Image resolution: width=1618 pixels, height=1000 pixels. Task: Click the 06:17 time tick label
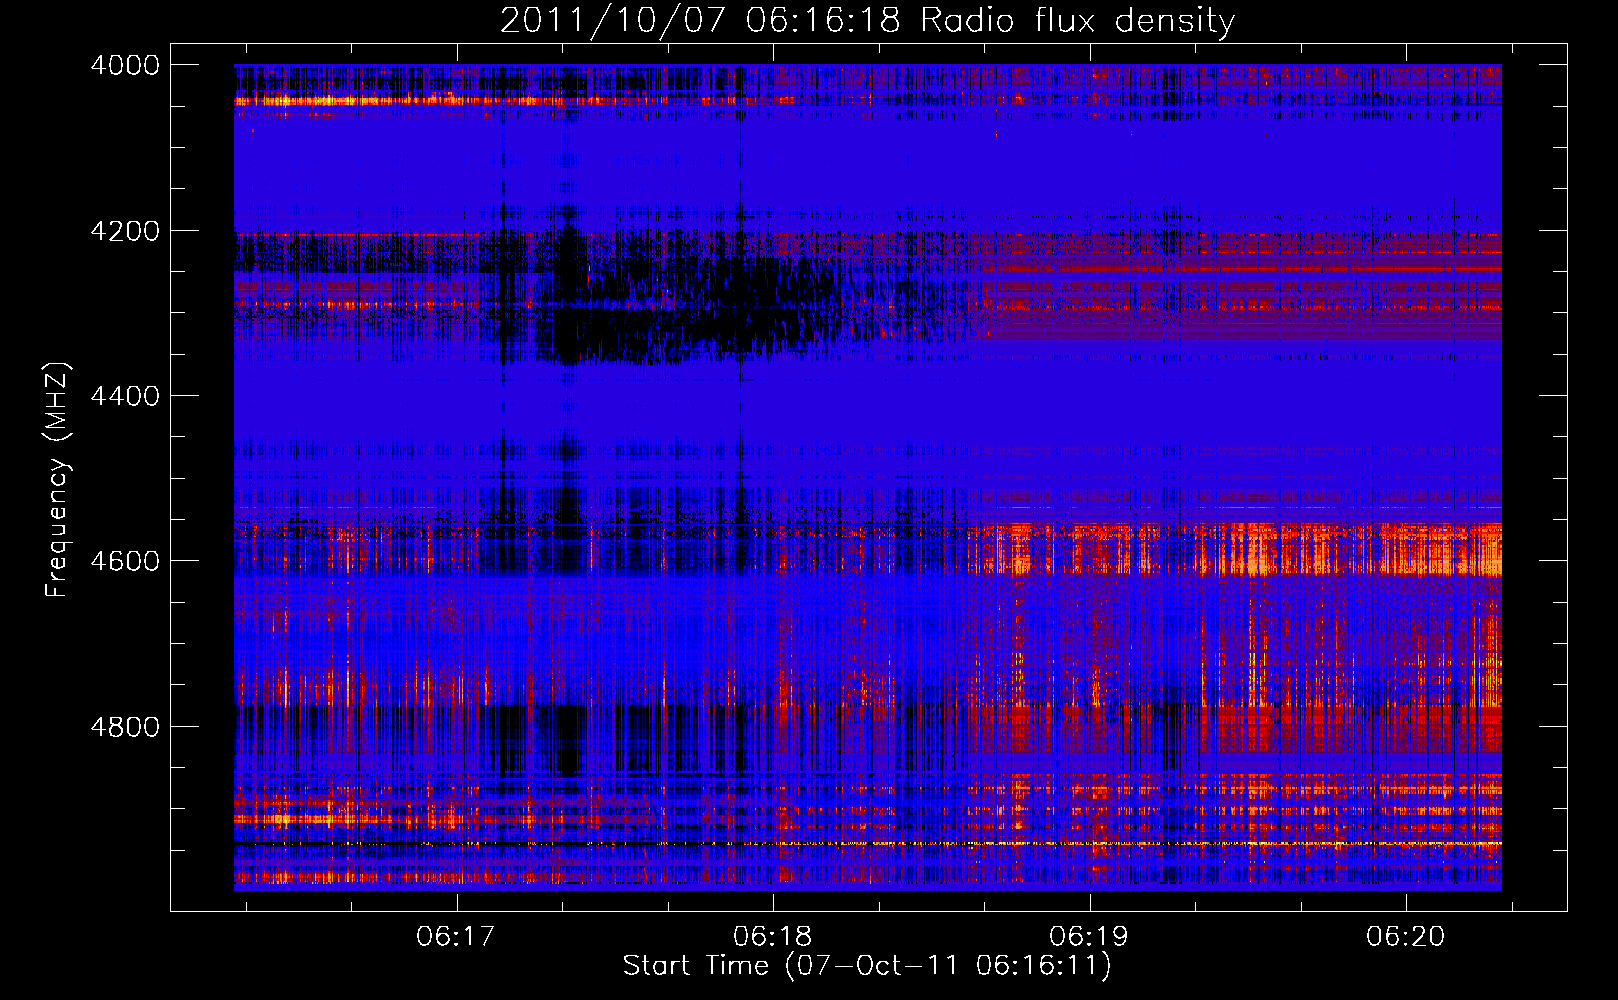457,937
